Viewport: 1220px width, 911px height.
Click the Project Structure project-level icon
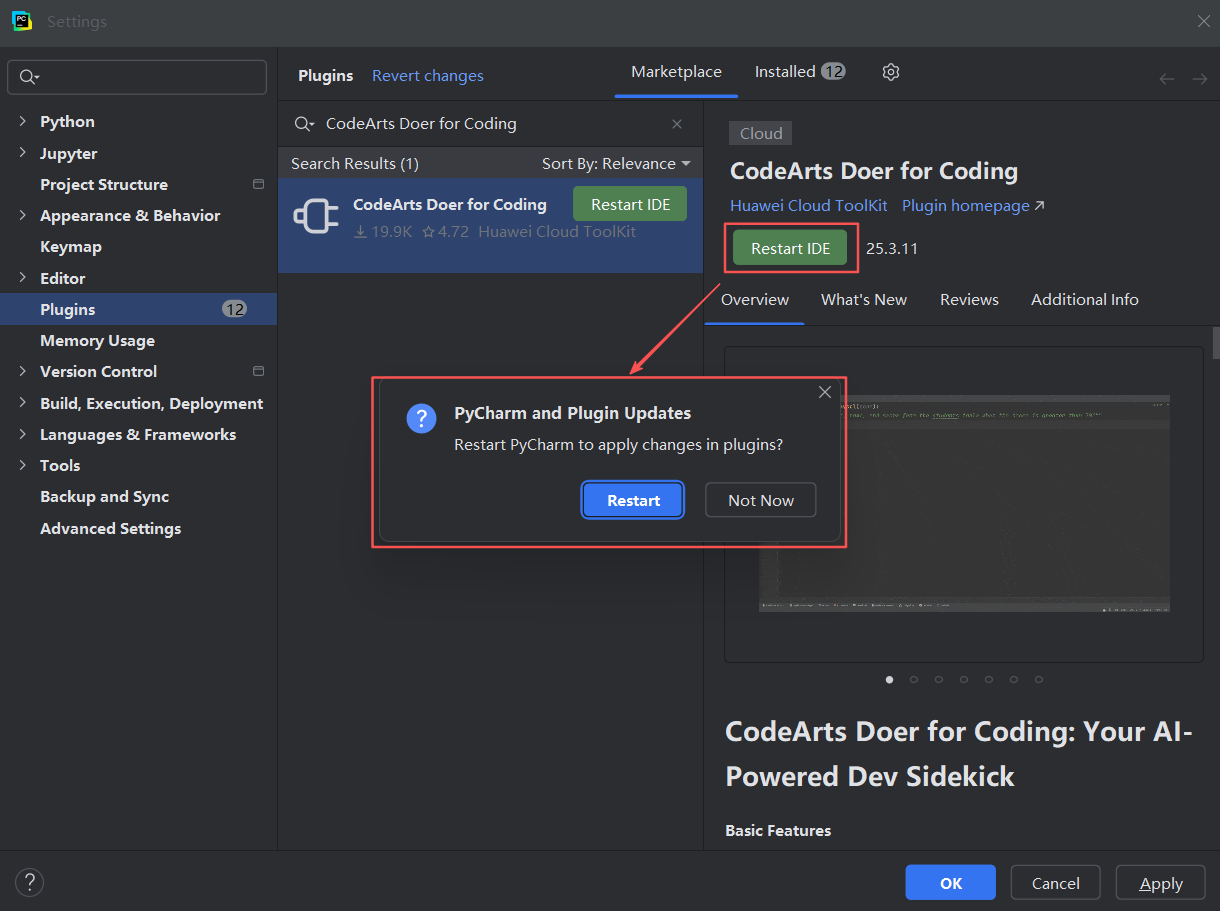[258, 184]
